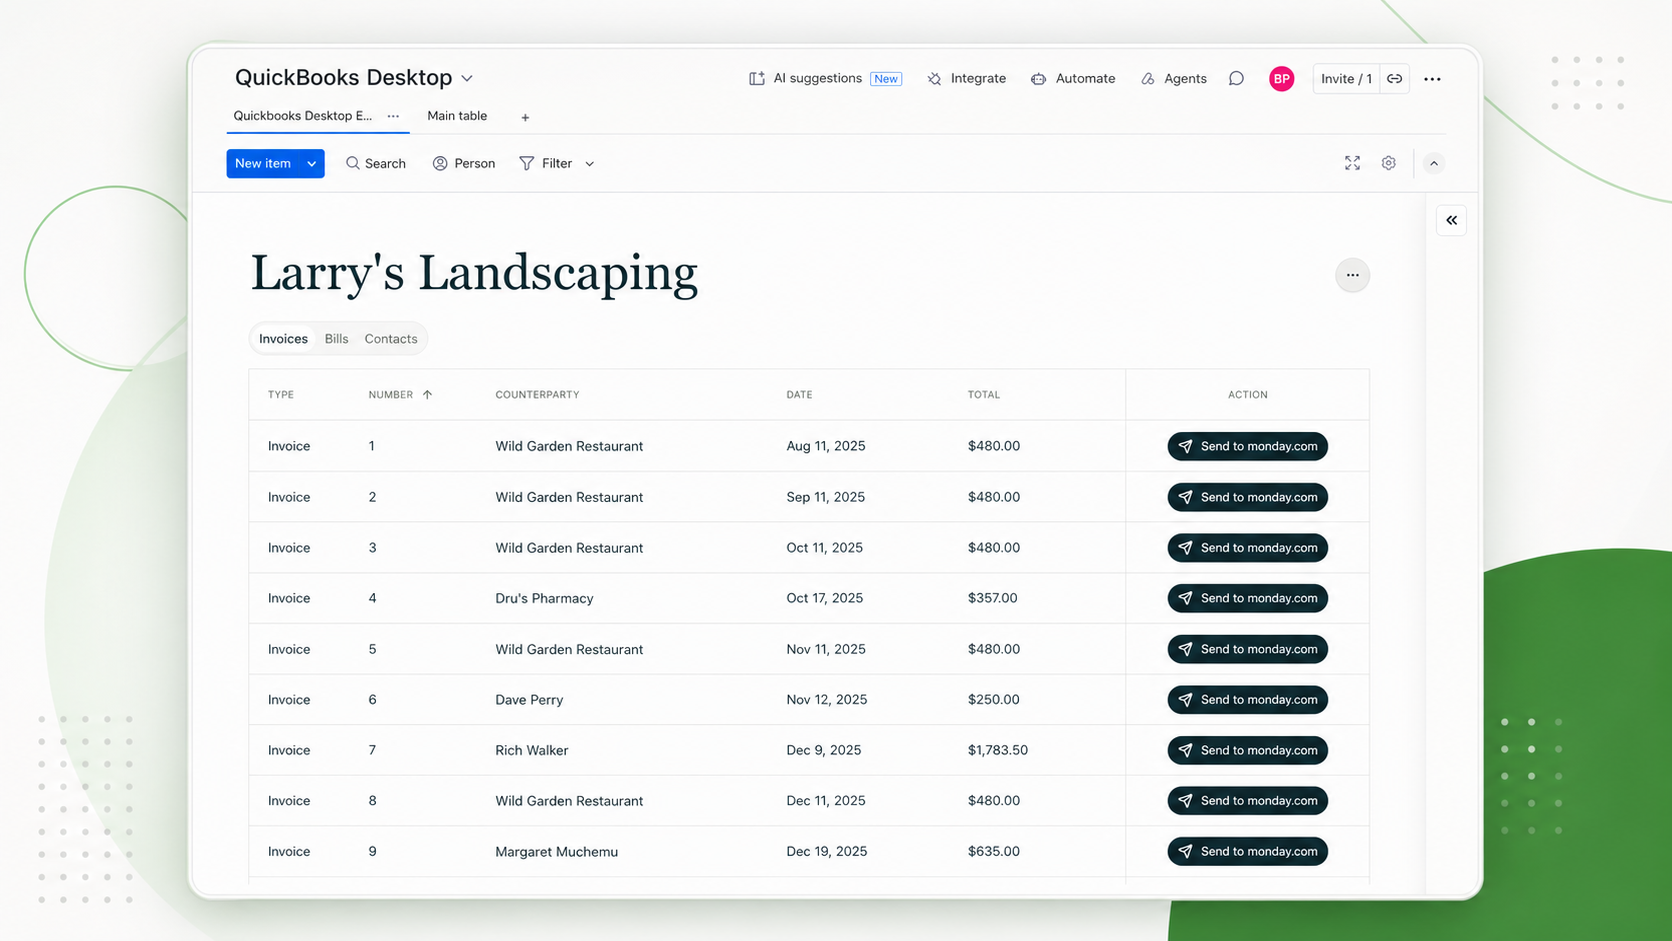This screenshot has height=941, width=1672.
Task: Open the Automate center
Action: pyautogui.click(x=1073, y=78)
